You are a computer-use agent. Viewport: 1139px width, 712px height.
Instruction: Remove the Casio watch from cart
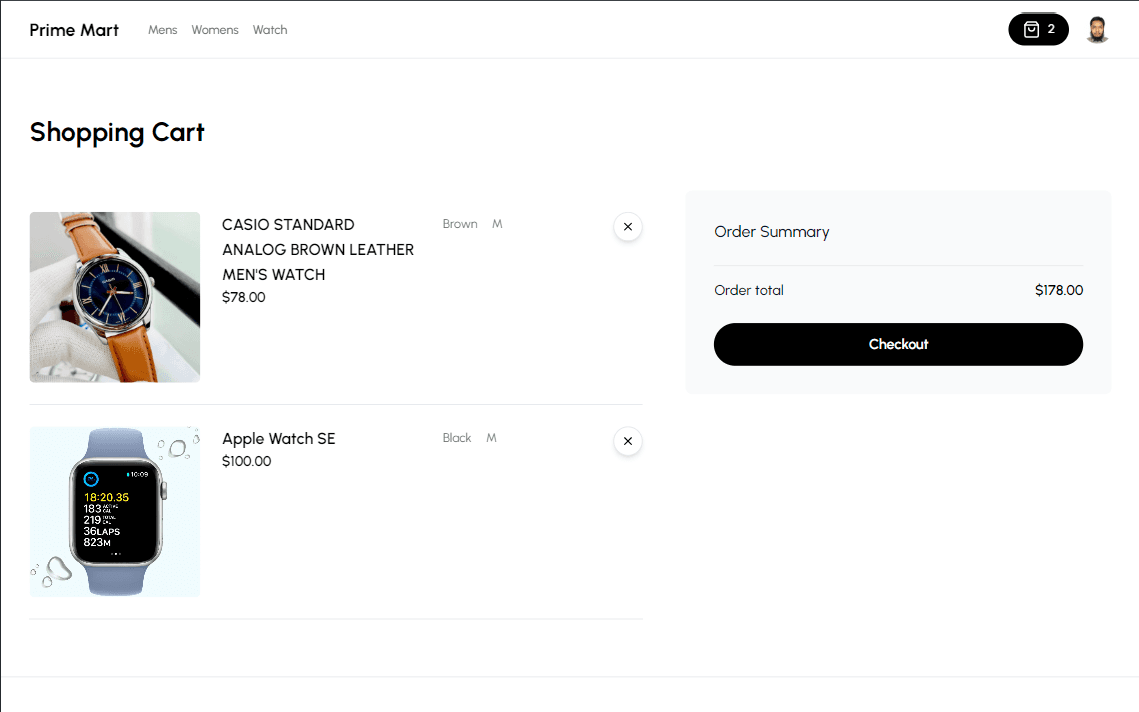pos(627,227)
